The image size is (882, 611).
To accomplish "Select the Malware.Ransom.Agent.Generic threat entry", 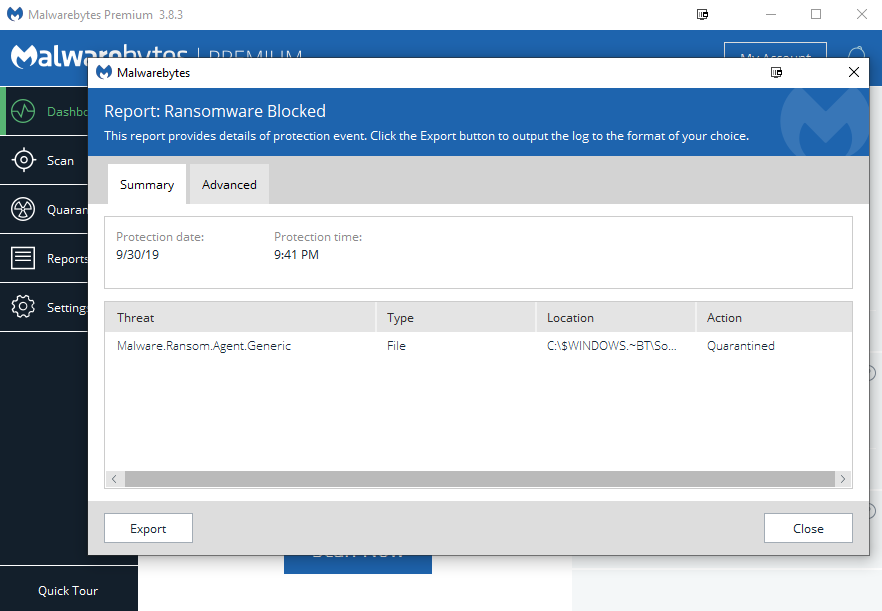I will (x=204, y=345).
